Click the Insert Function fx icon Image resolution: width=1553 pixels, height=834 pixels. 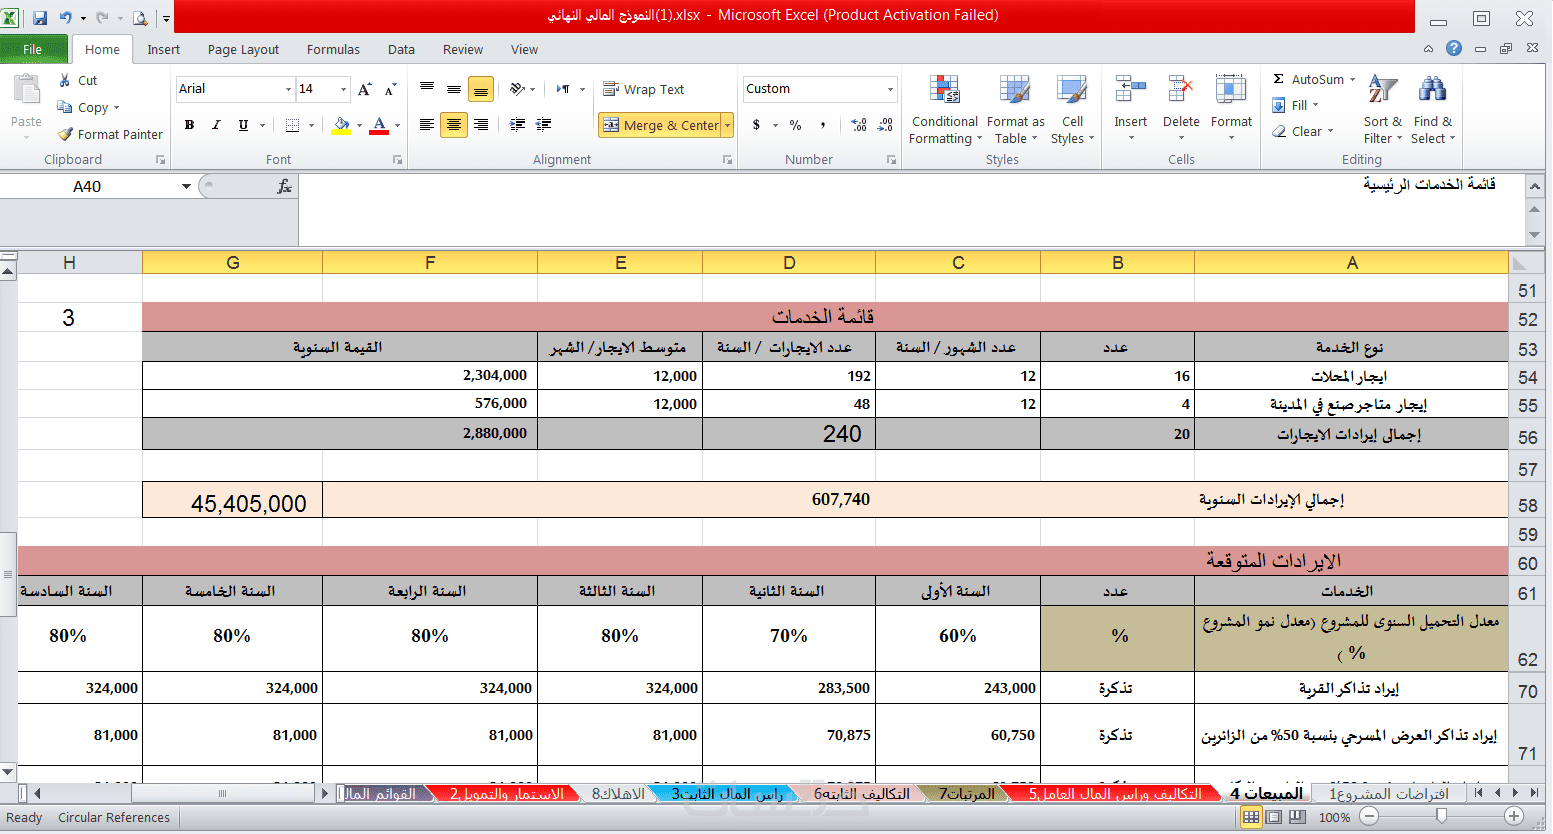pyautogui.click(x=284, y=186)
